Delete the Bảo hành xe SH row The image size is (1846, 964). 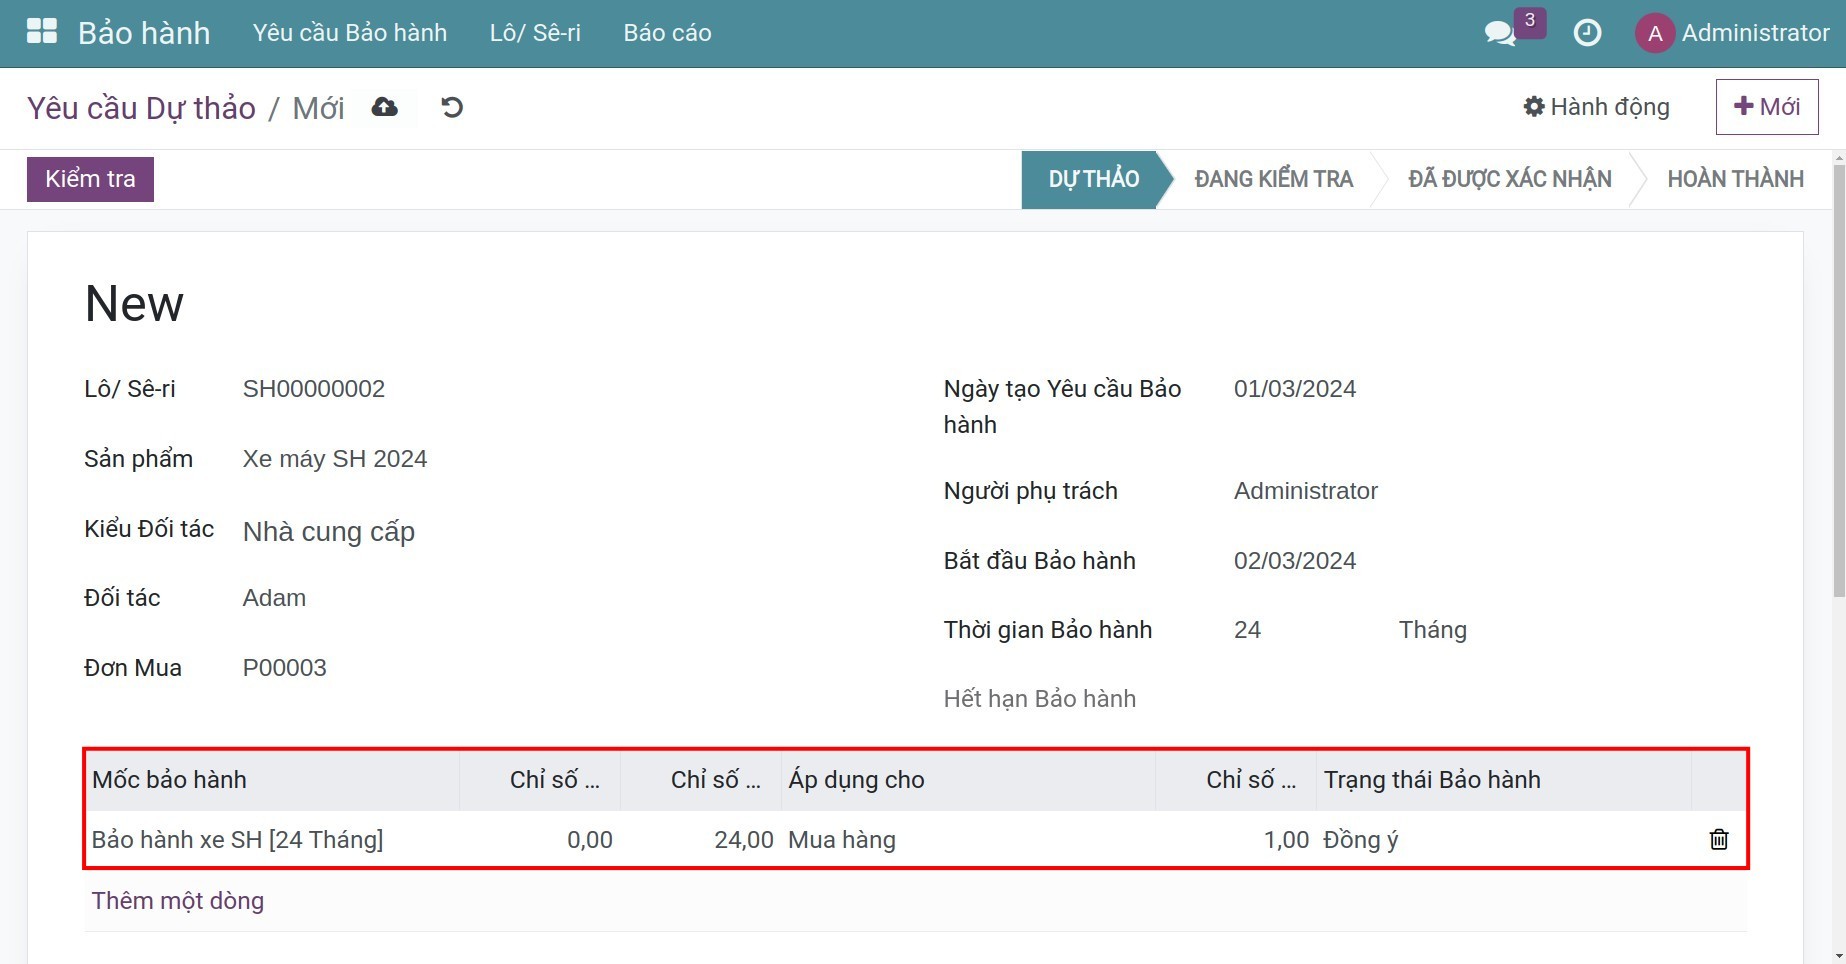click(1718, 839)
